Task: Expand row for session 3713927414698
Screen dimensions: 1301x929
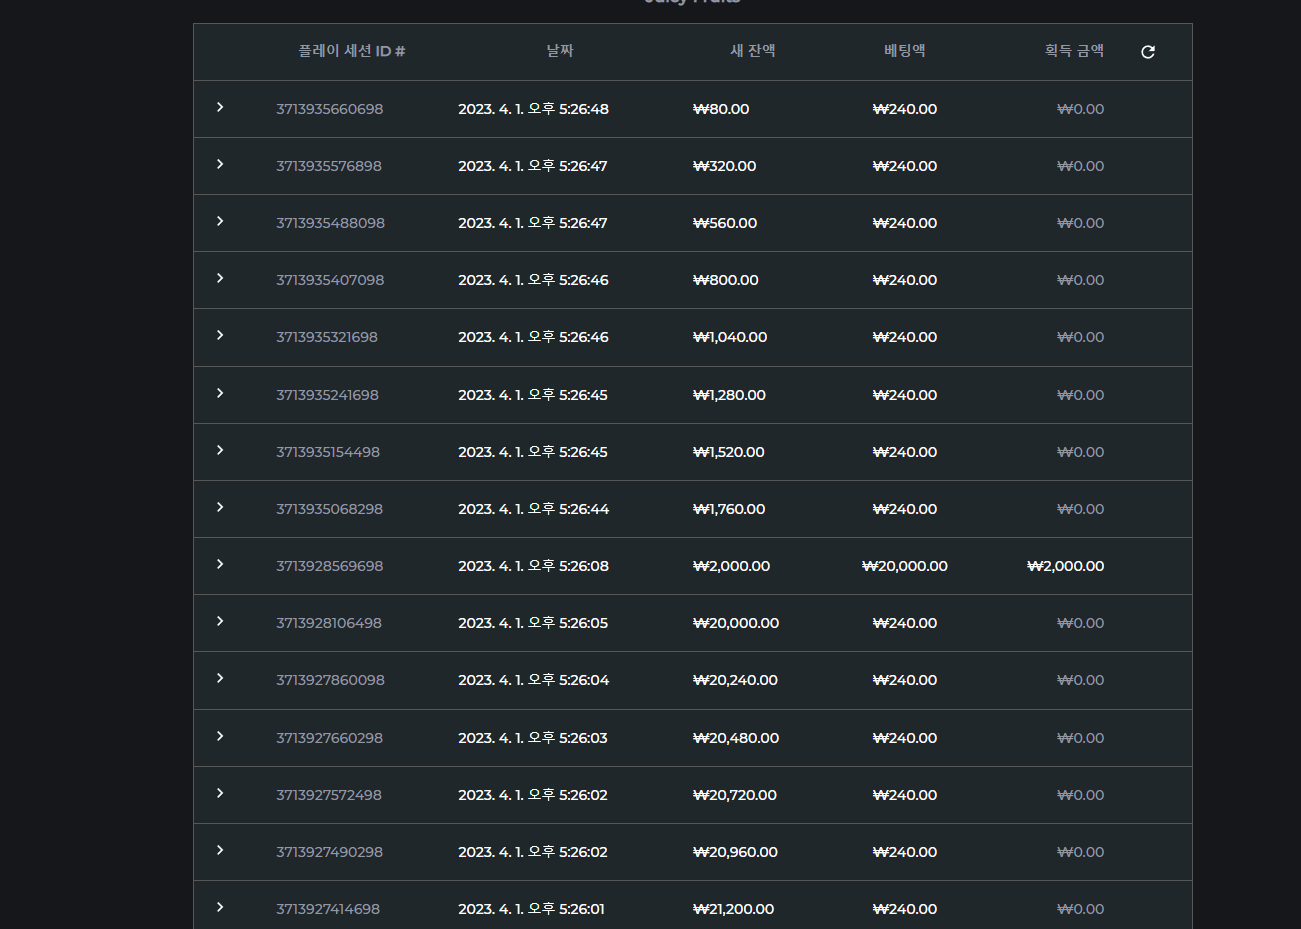Action: tap(220, 907)
